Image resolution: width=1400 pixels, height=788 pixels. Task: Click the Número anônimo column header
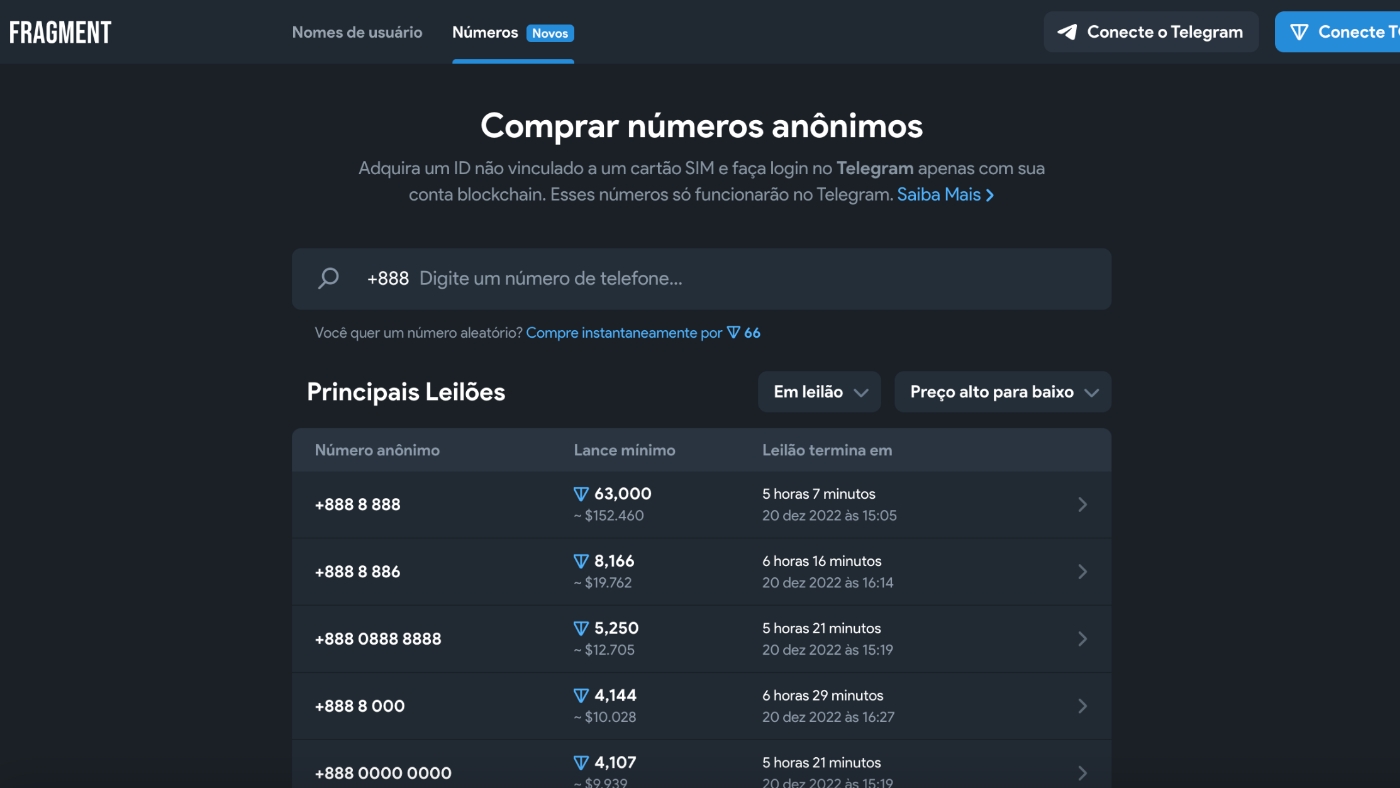pyautogui.click(x=377, y=450)
